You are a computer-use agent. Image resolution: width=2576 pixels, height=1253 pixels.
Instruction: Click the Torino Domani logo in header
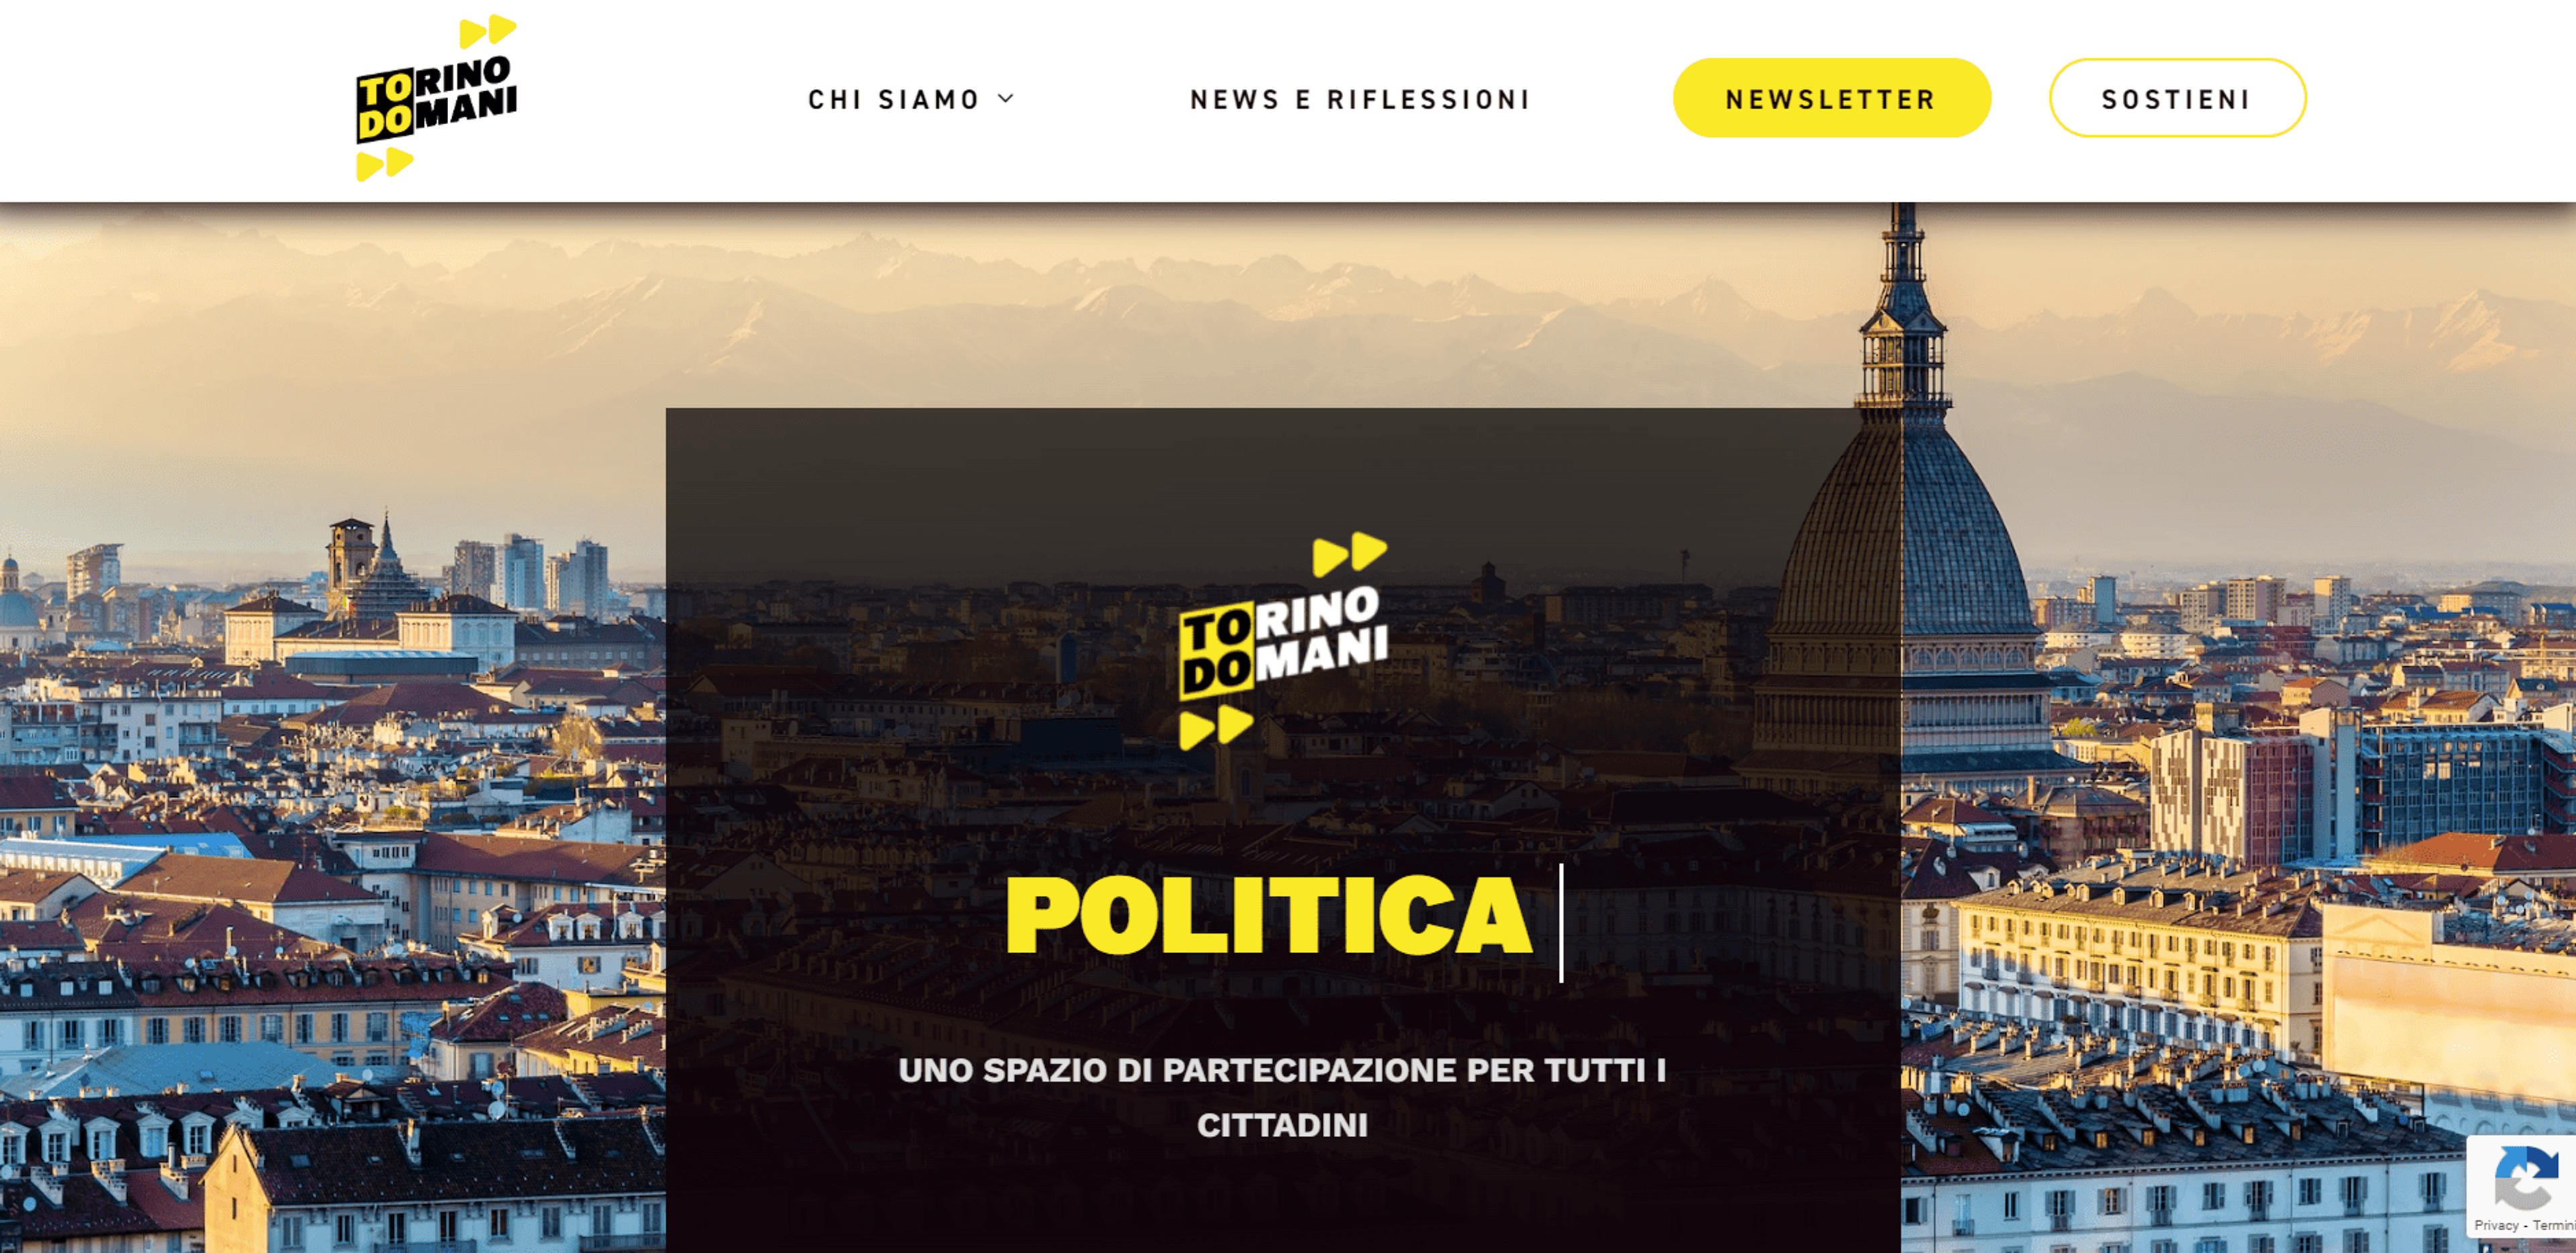coord(437,97)
